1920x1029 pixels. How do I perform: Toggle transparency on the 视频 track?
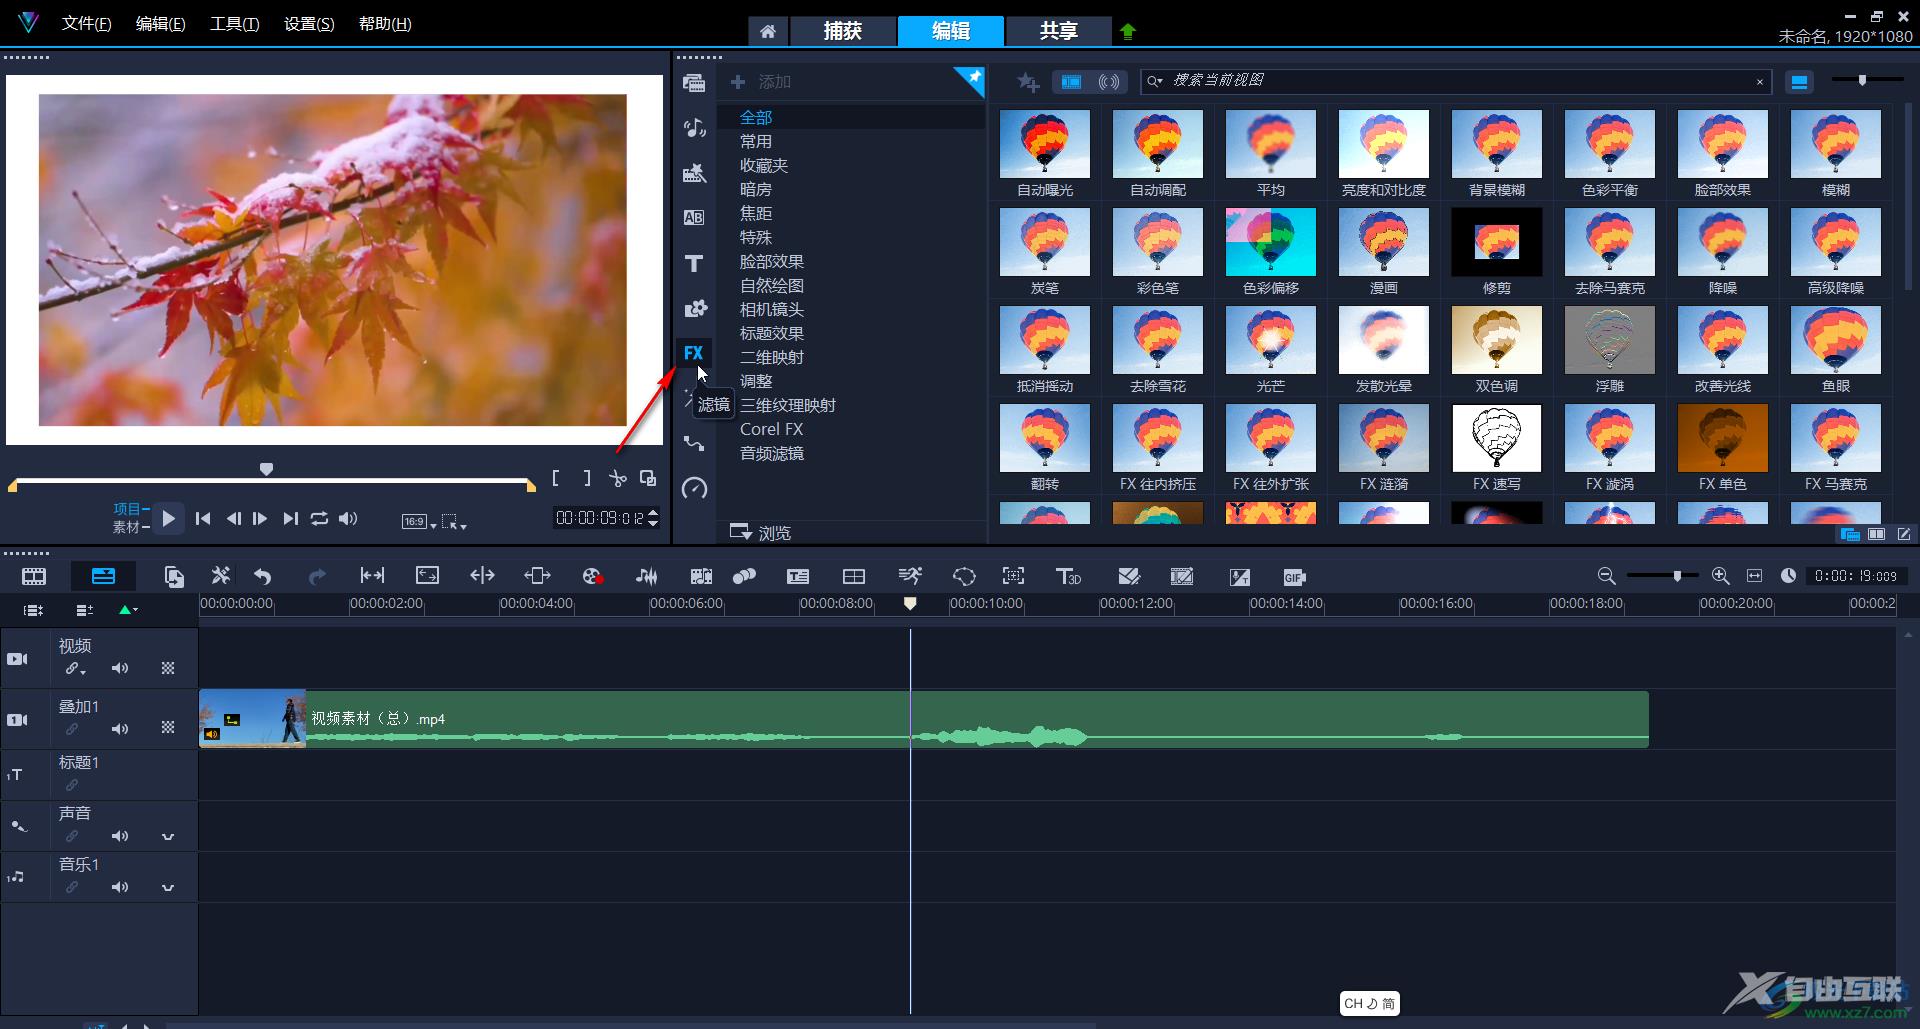click(168, 668)
